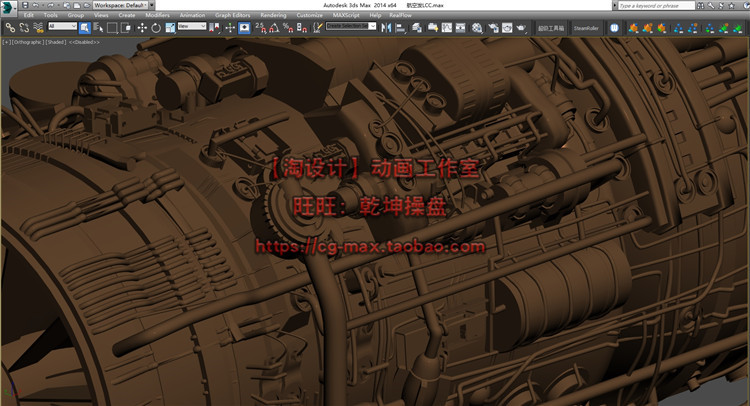Click the Select and Link tool

pyautogui.click(x=9, y=28)
